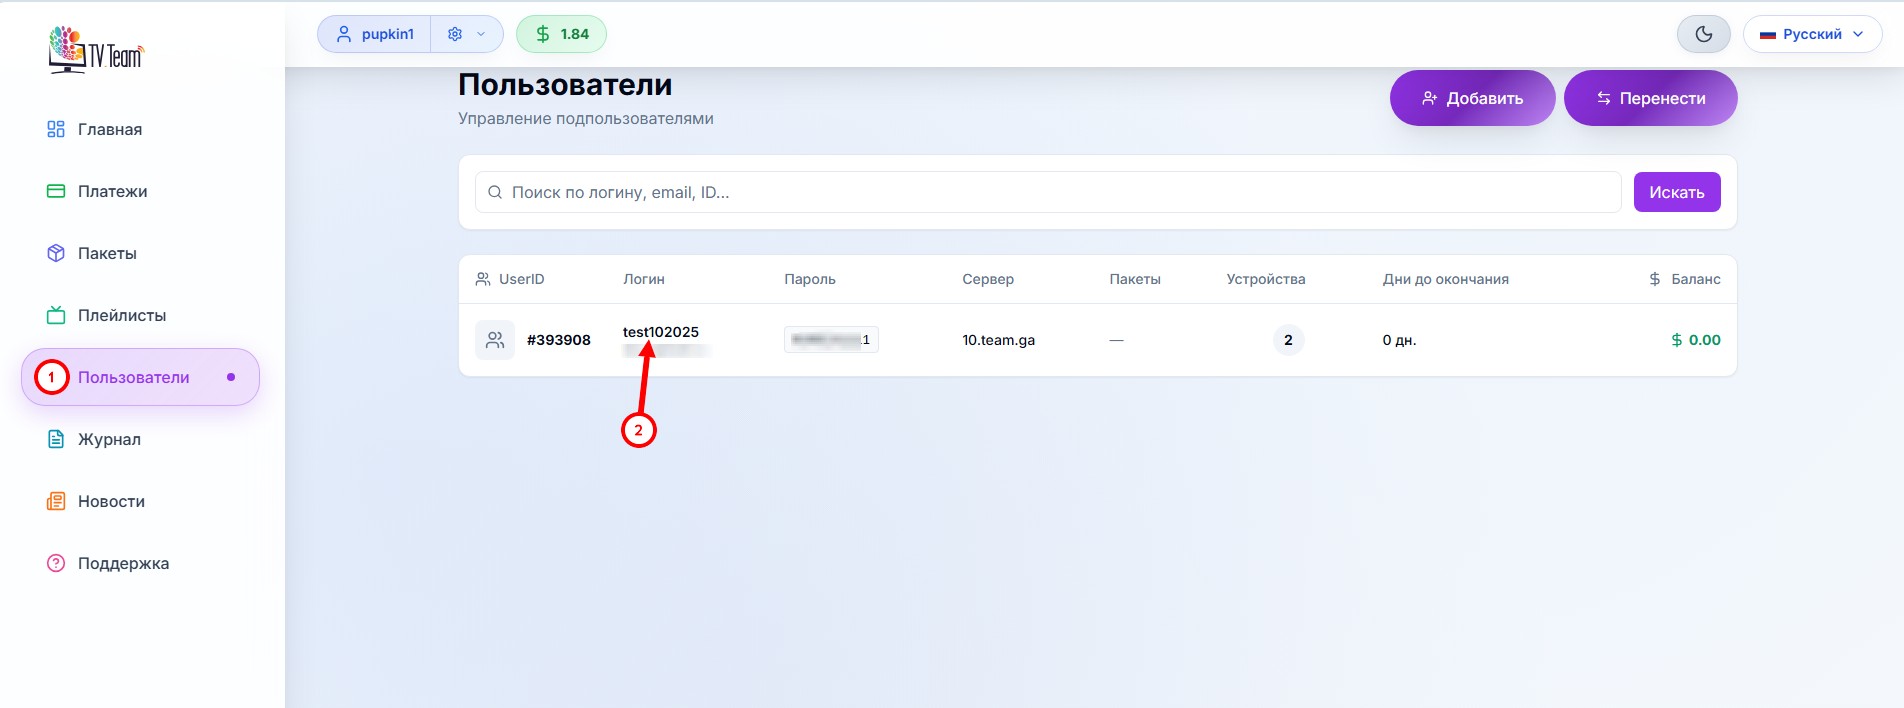Open the pupkin1 account profile

(375, 34)
